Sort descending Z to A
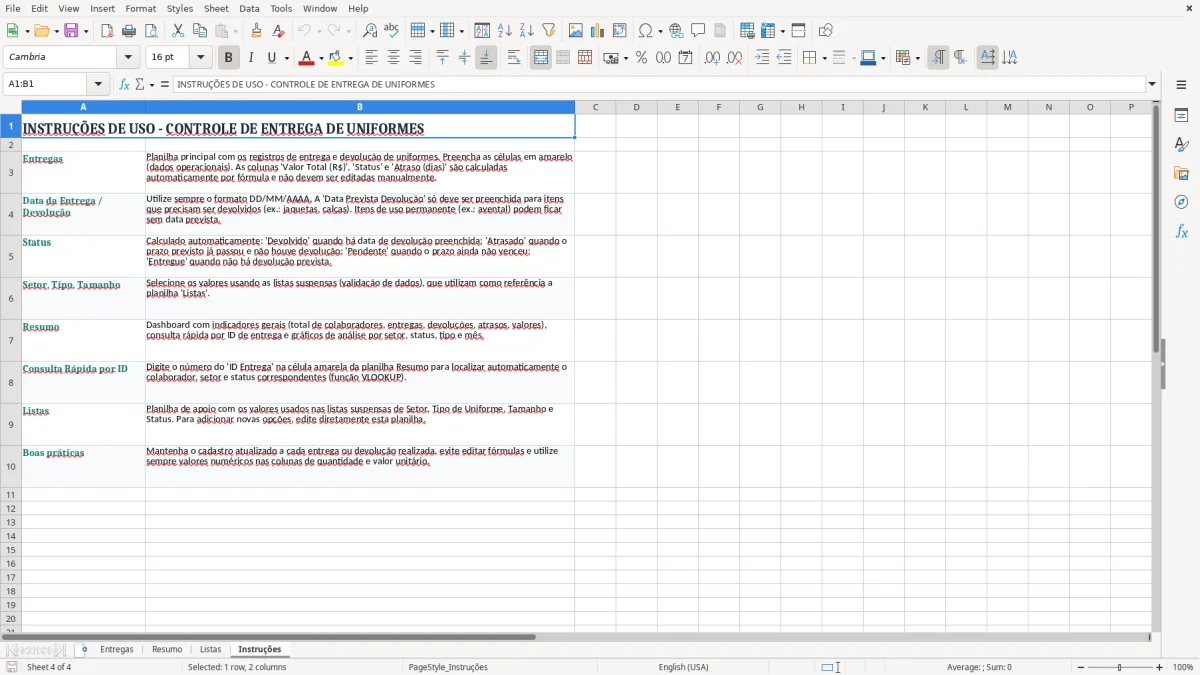The height and width of the screenshot is (675, 1200). pyautogui.click(x=527, y=31)
